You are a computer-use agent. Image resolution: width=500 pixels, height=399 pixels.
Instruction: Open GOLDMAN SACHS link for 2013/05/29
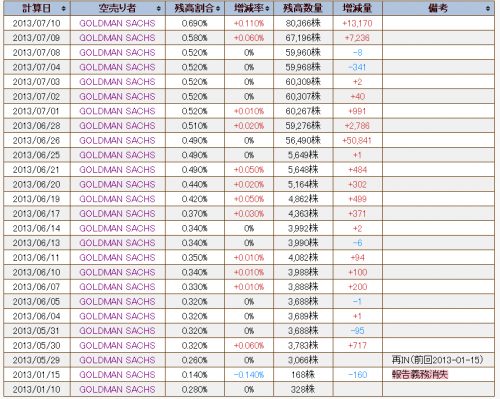[117, 360]
